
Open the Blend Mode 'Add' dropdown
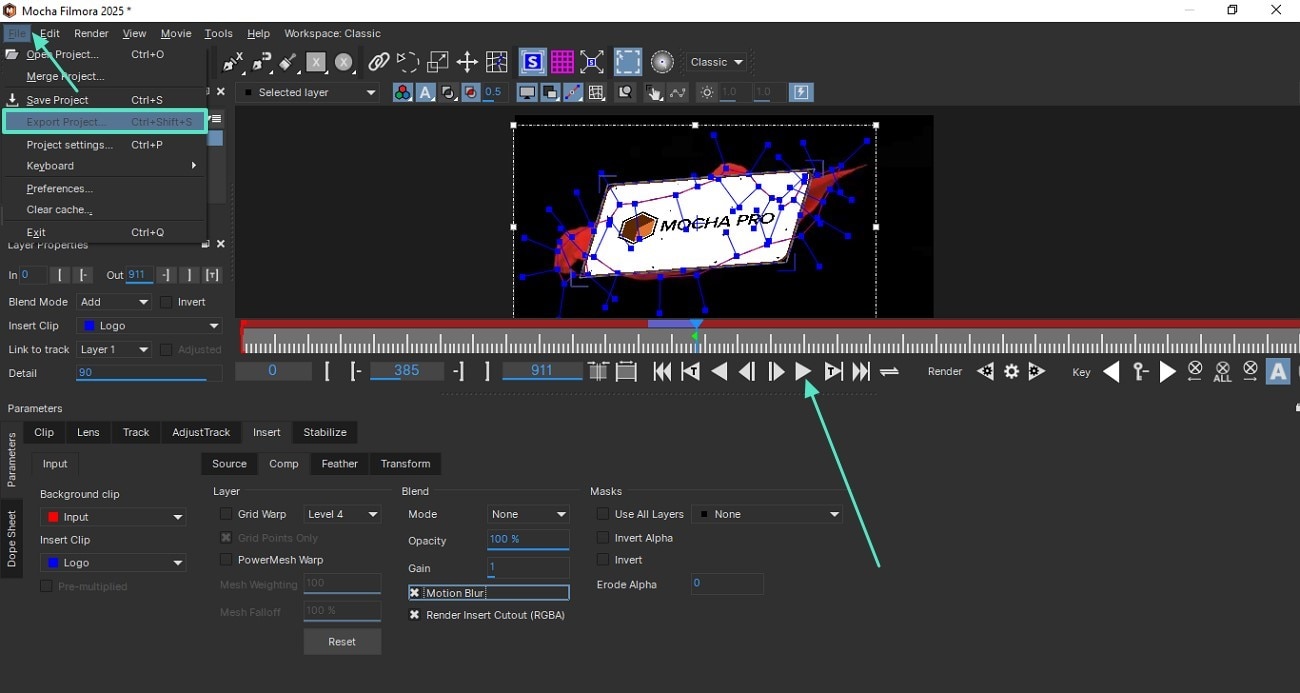pyautogui.click(x=114, y=302)
